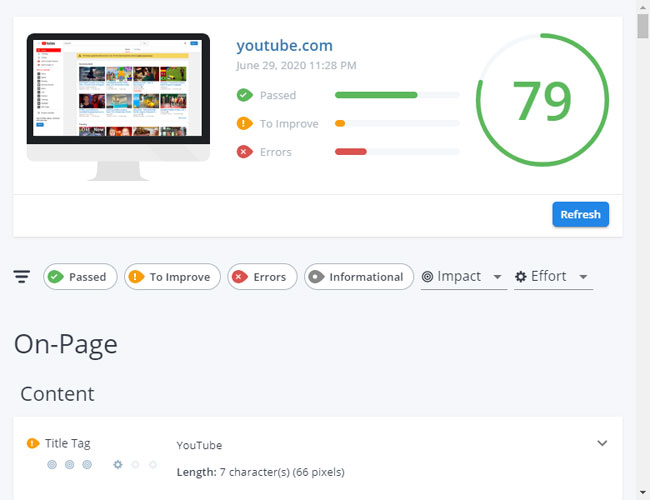This screenshot has height=500, width=650.
Task: Toggle the Passed filter chip
Action: pos(80,277)
